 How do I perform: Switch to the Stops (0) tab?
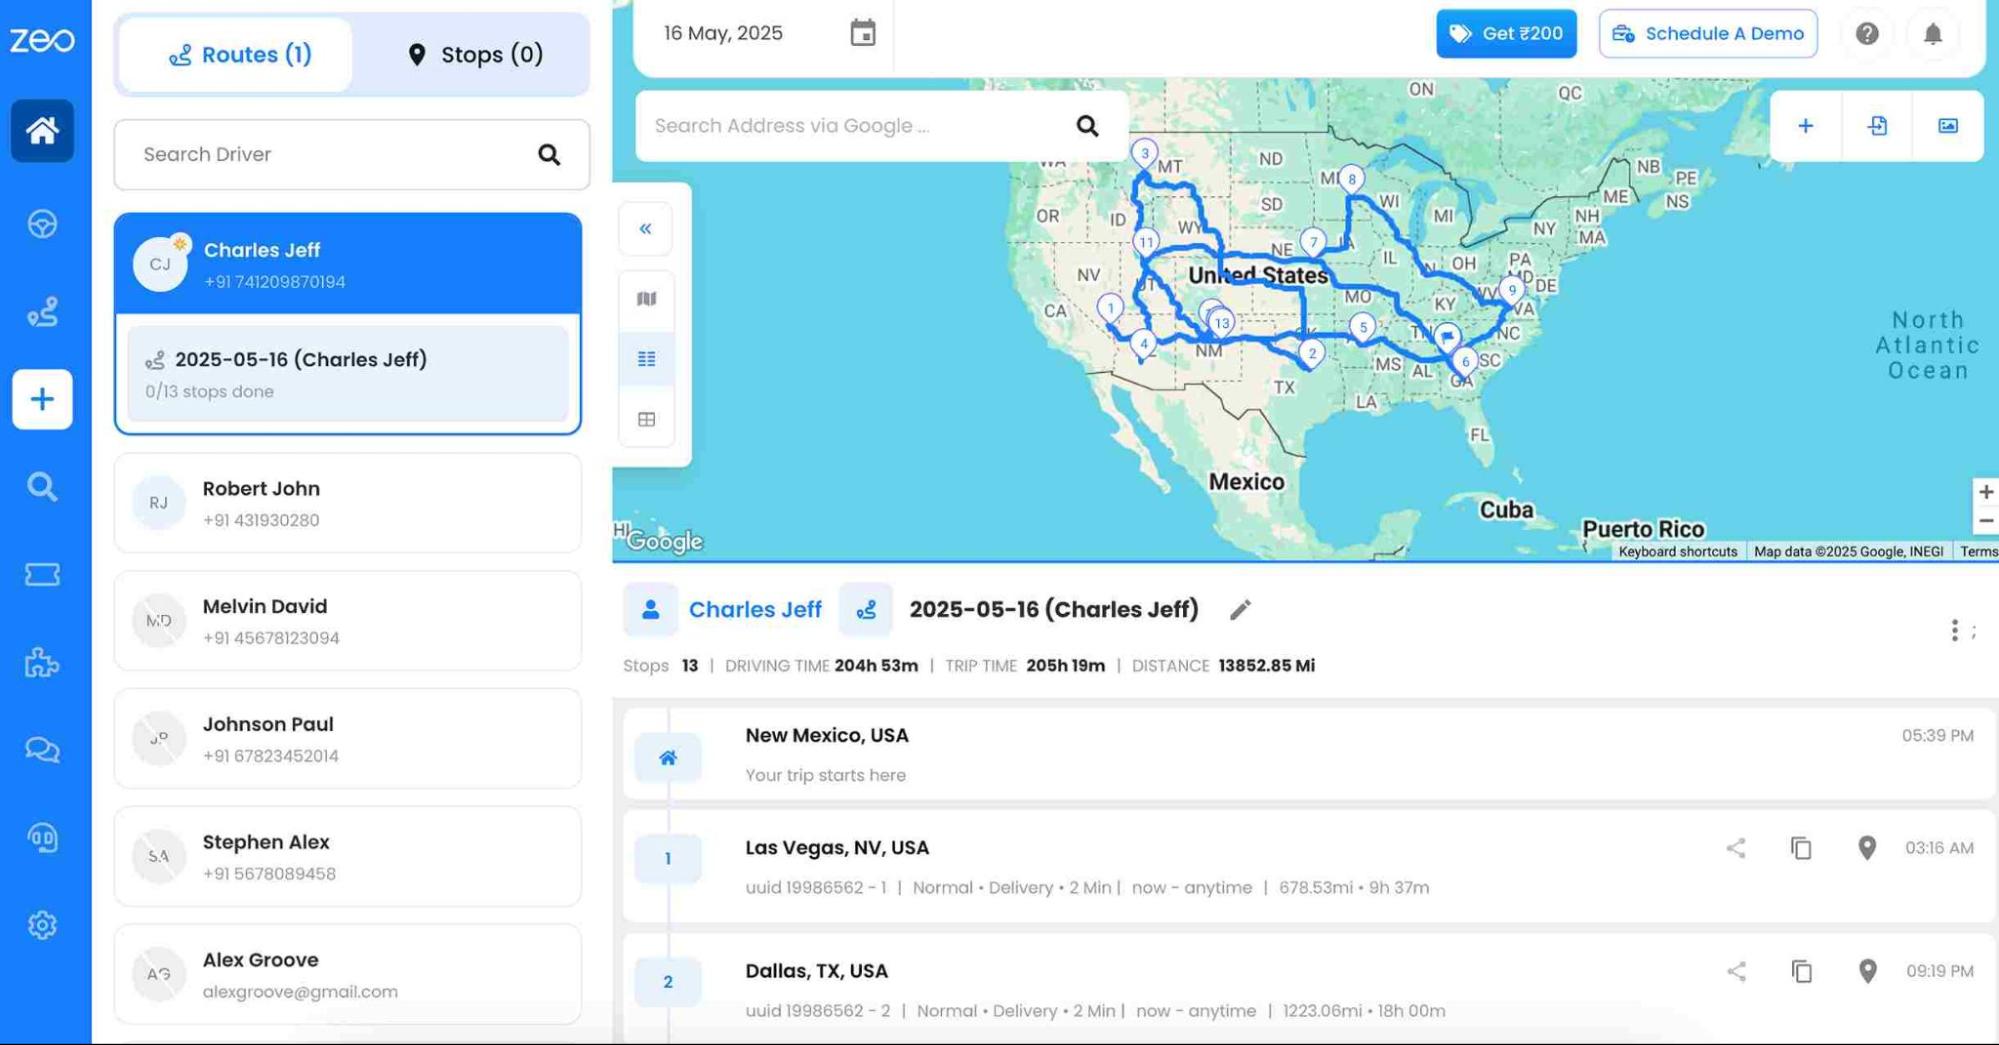pyautogui.click(x=475, y=54)
